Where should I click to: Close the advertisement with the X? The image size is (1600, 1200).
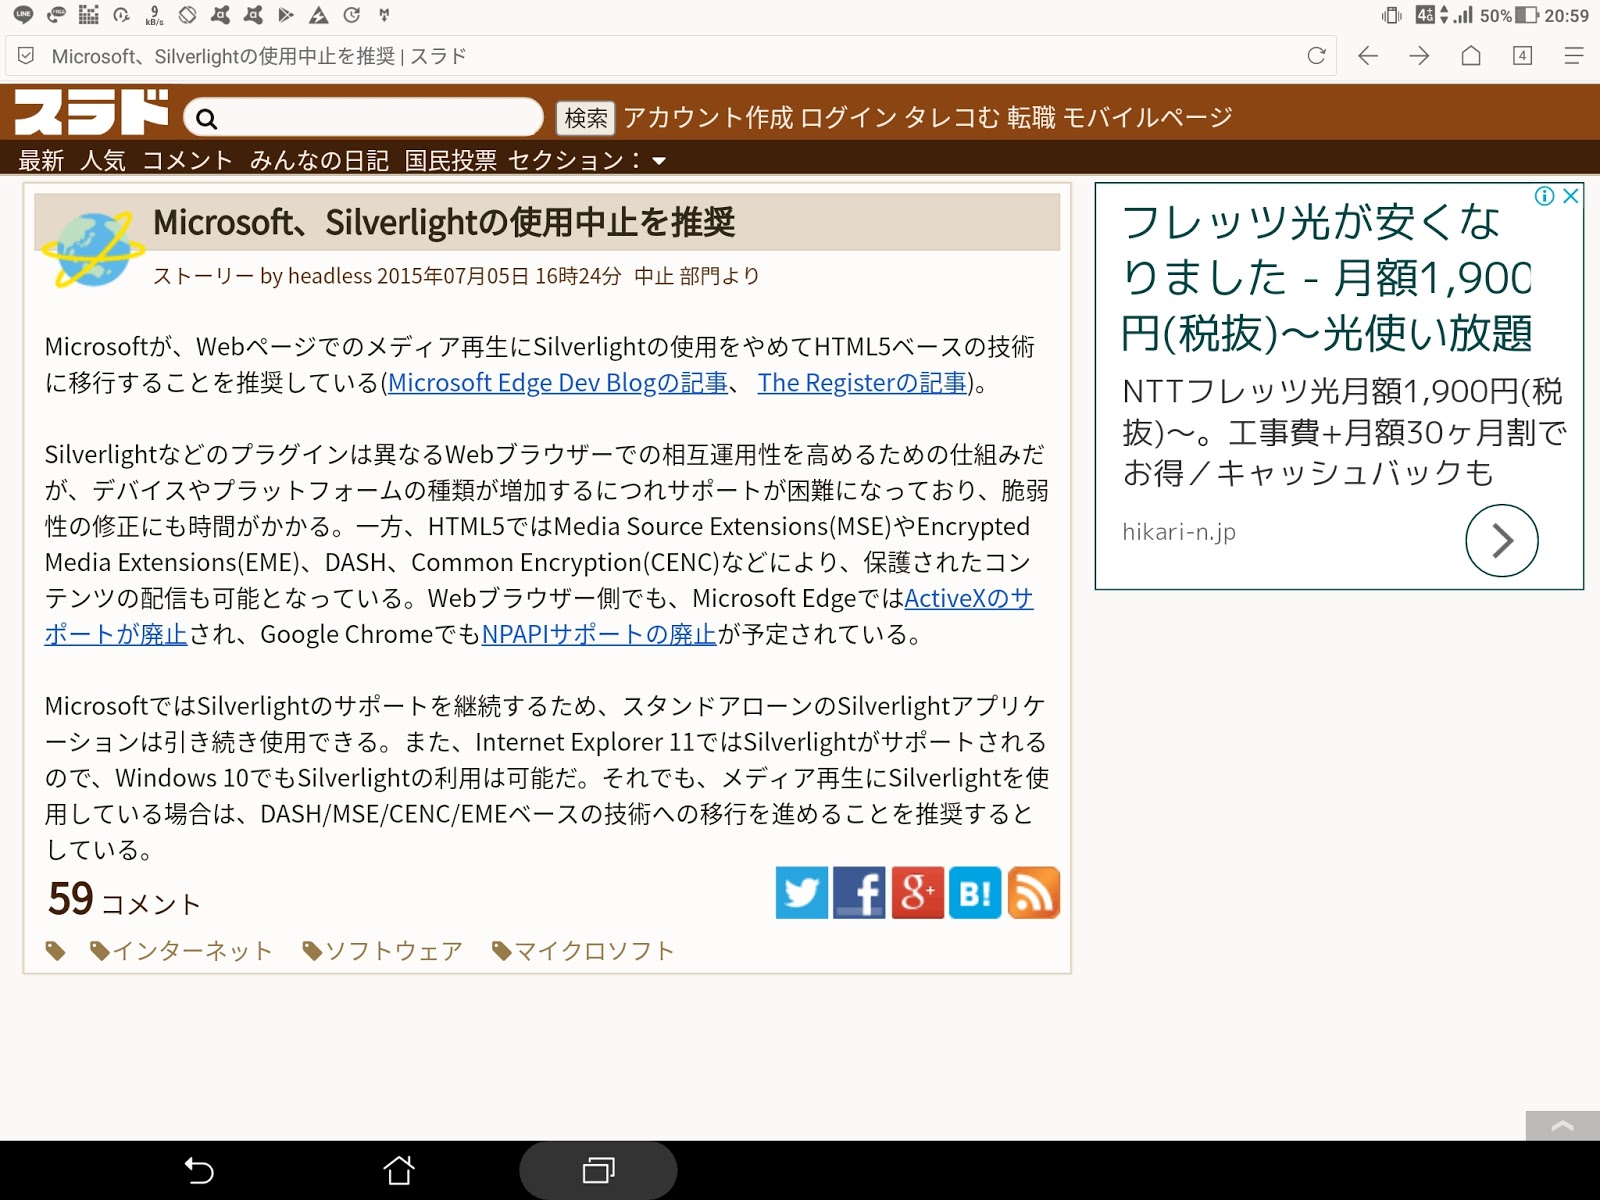point(1571,196)
